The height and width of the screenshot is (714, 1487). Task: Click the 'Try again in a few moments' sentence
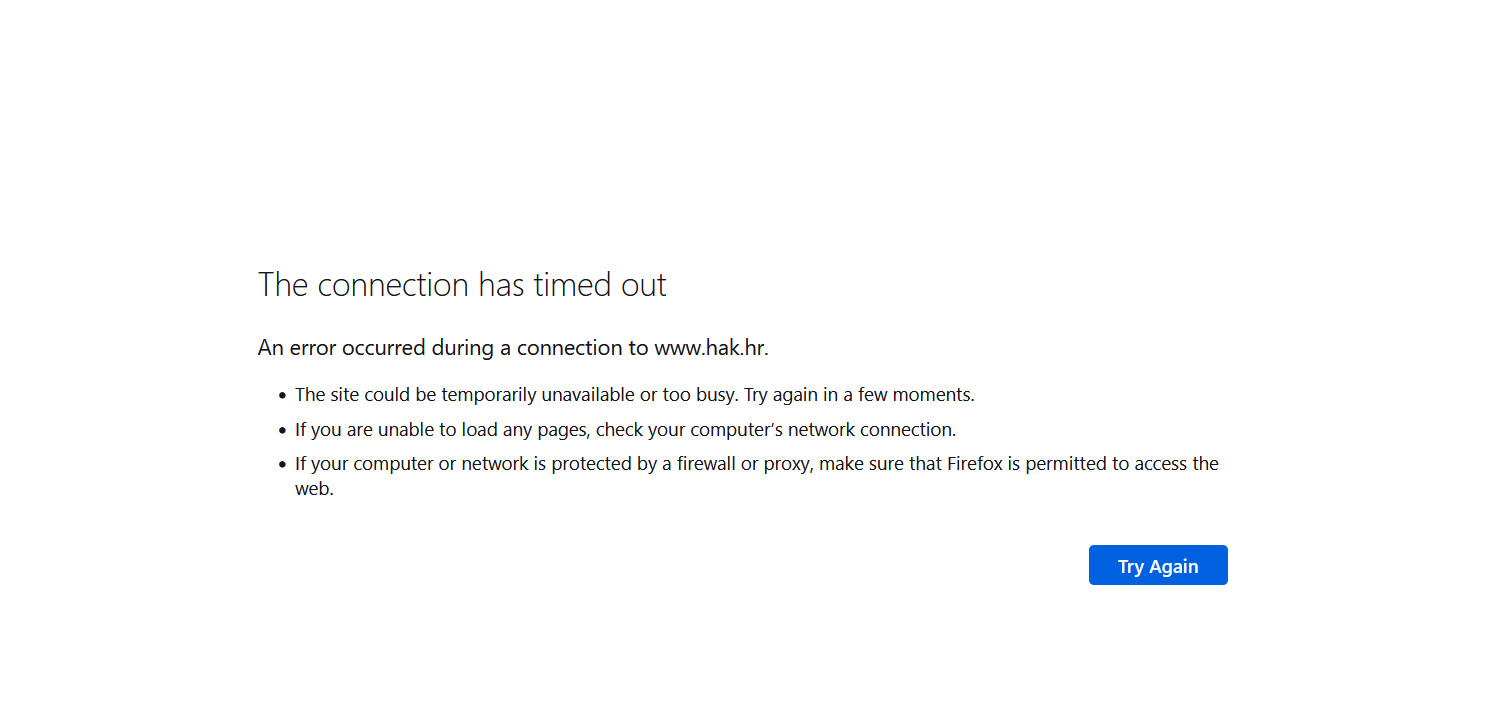(859, 395)
